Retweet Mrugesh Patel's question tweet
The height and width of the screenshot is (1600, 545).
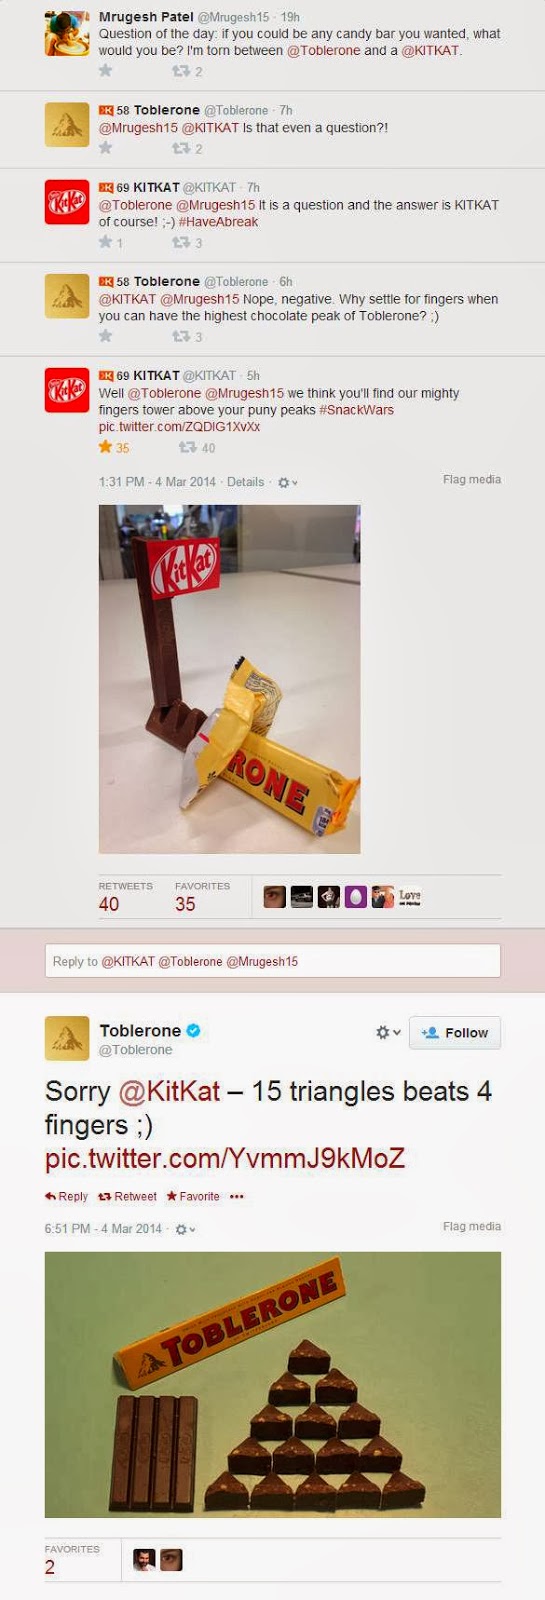click(187, 71)
